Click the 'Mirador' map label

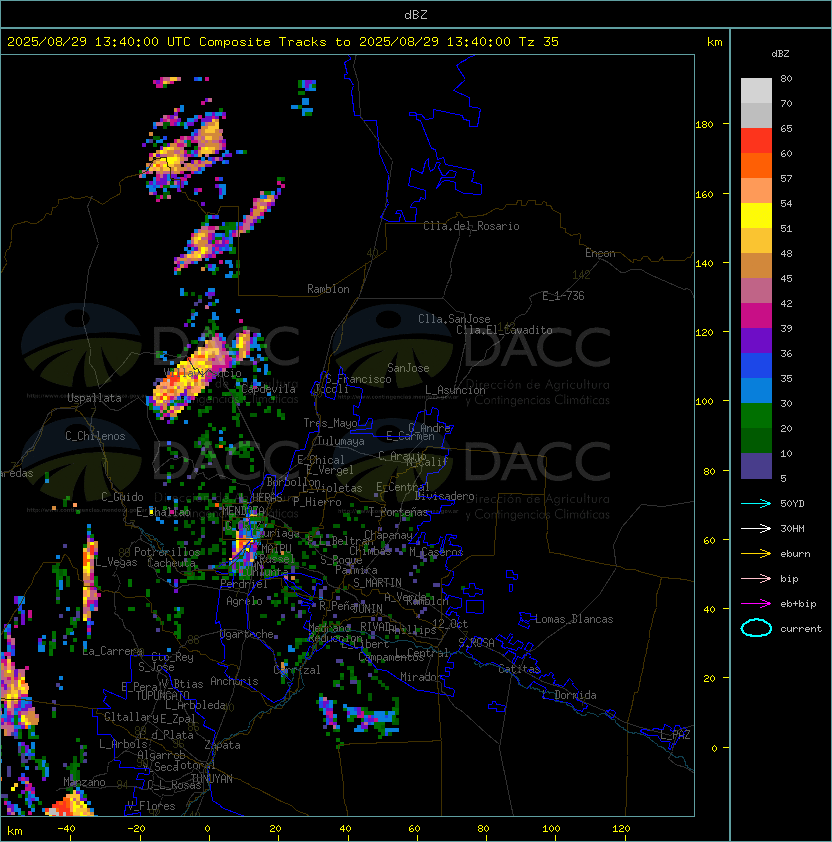click(x=421, y=677)
